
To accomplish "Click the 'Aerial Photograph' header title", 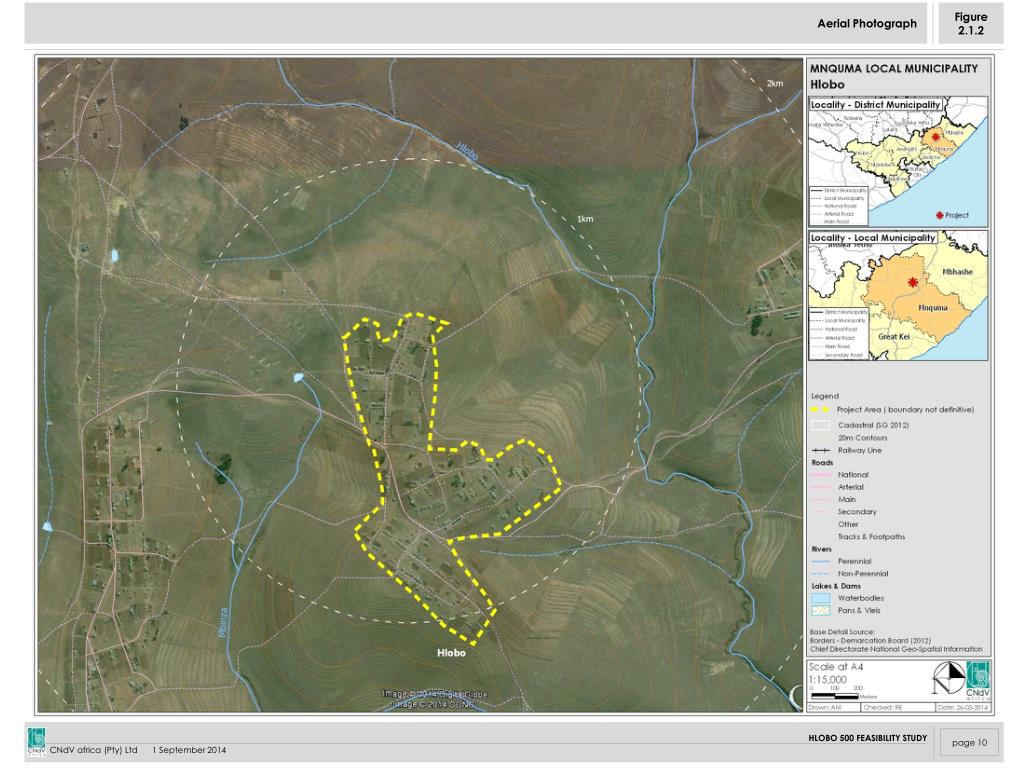I will coord(867,24).
